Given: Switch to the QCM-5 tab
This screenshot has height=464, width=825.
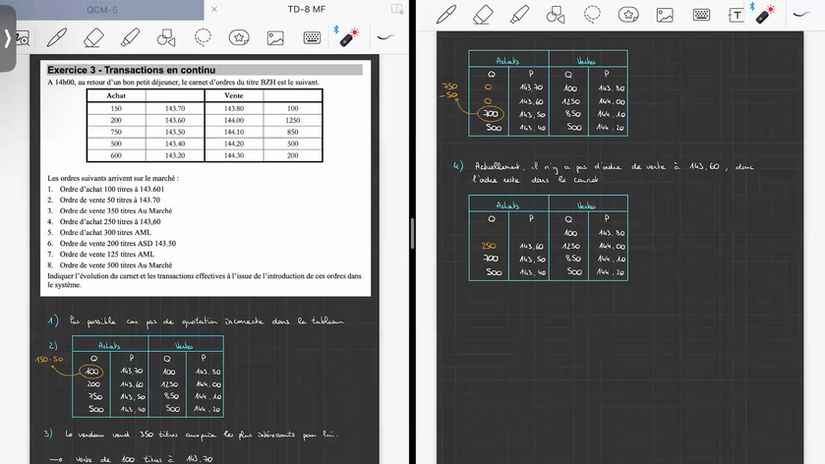Looking at the screenshot, I should 102,9.
